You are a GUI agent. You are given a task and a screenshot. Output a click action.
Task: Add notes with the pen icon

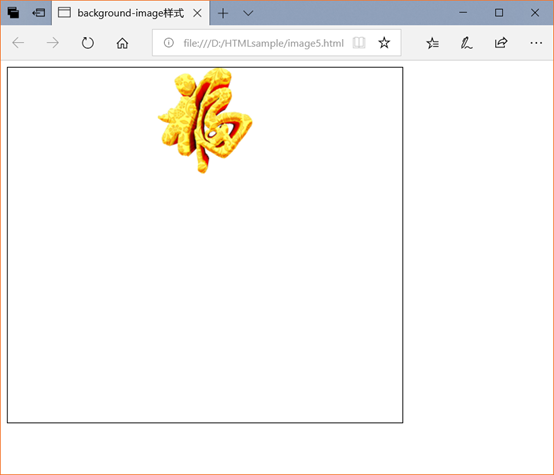[x=466, y=43]
